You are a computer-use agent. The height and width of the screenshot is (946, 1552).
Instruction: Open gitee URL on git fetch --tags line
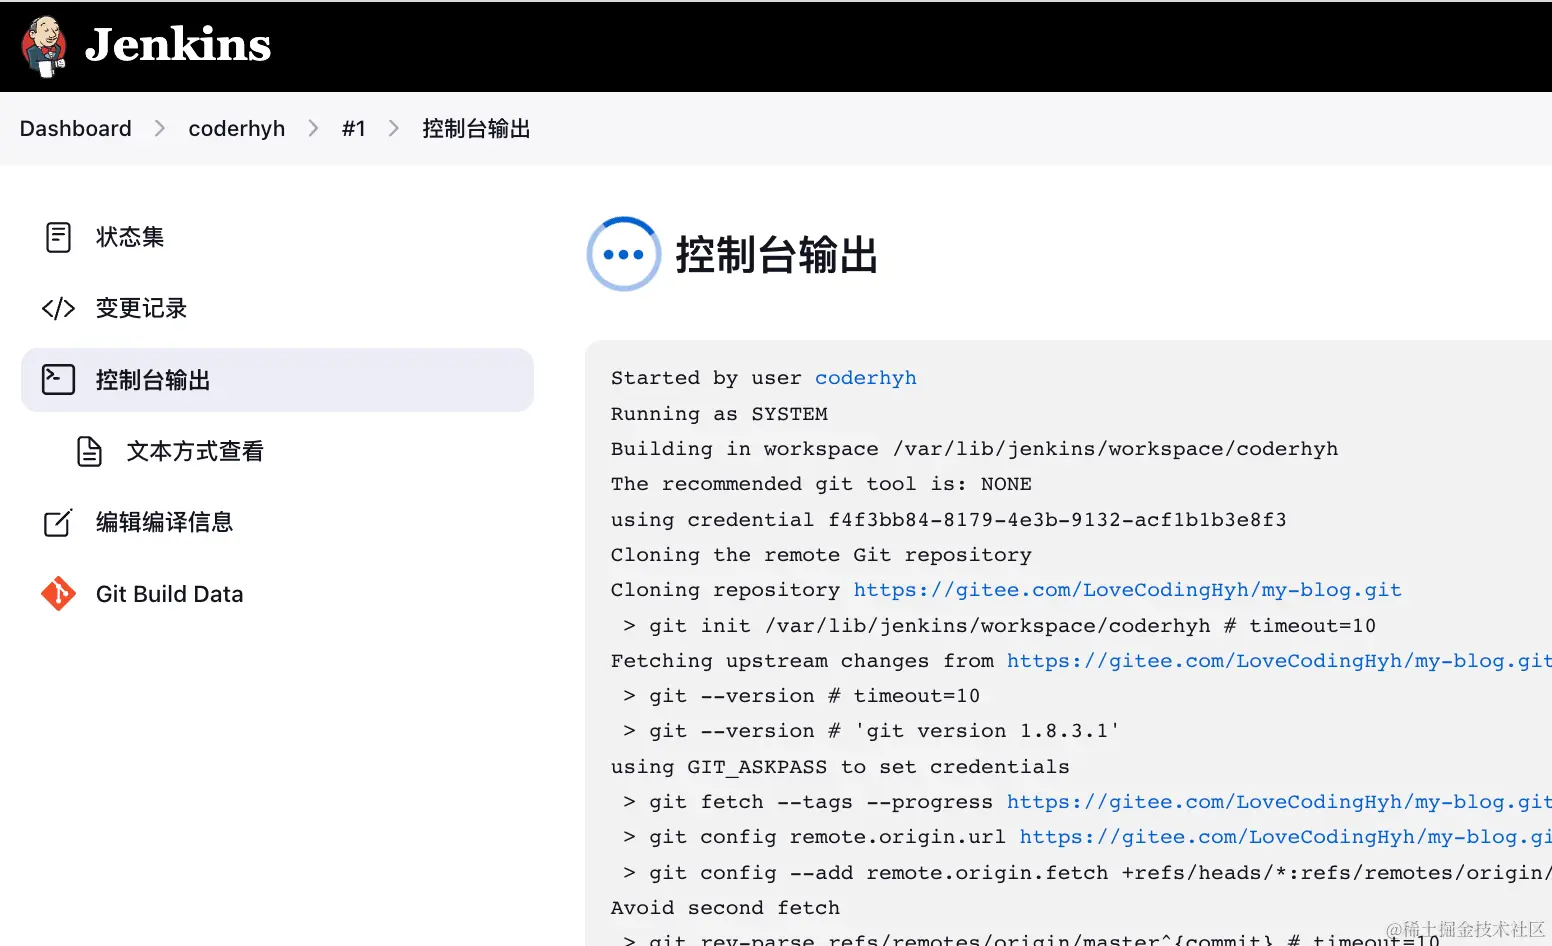(1279, 802)
